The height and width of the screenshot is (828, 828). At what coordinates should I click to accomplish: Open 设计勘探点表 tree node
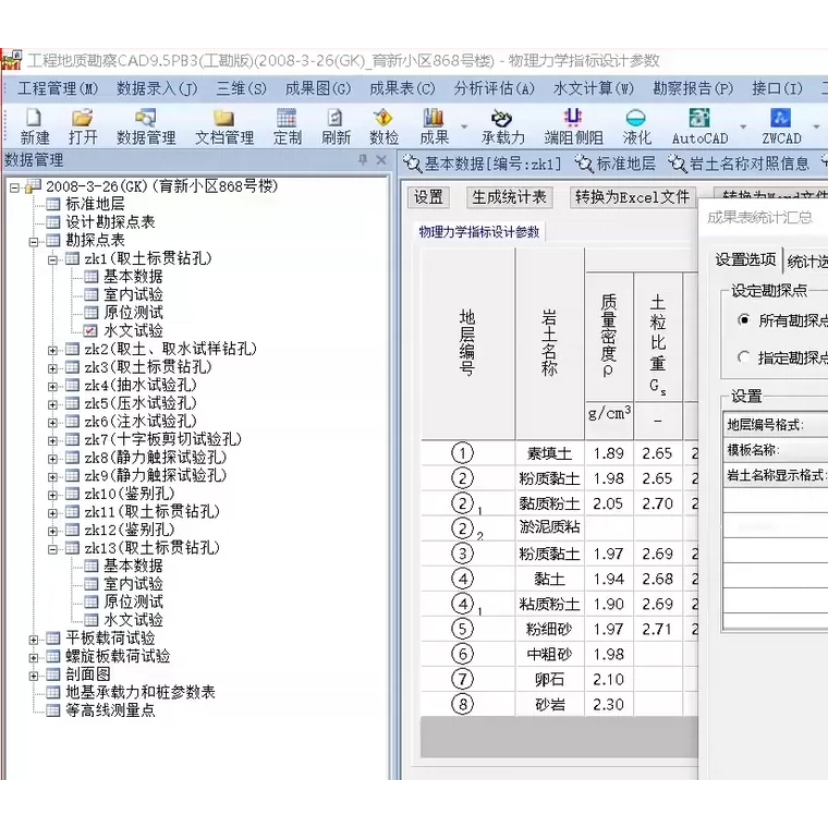click(110, 222)
